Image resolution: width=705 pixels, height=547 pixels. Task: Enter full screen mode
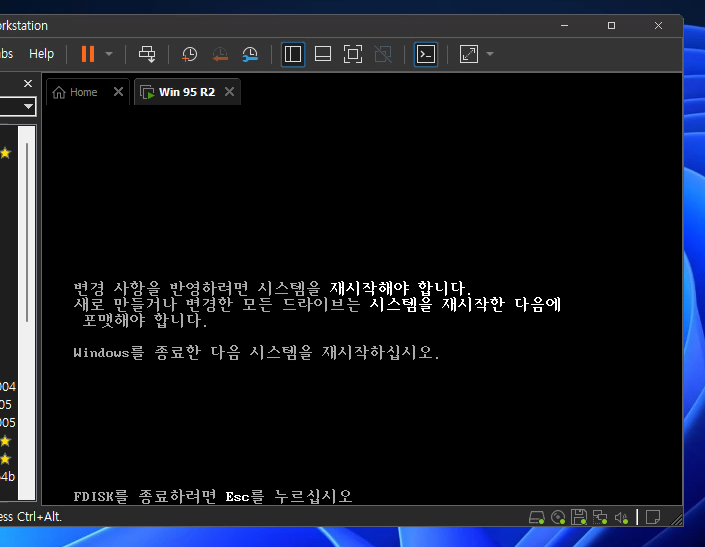[x=353, y=54]
